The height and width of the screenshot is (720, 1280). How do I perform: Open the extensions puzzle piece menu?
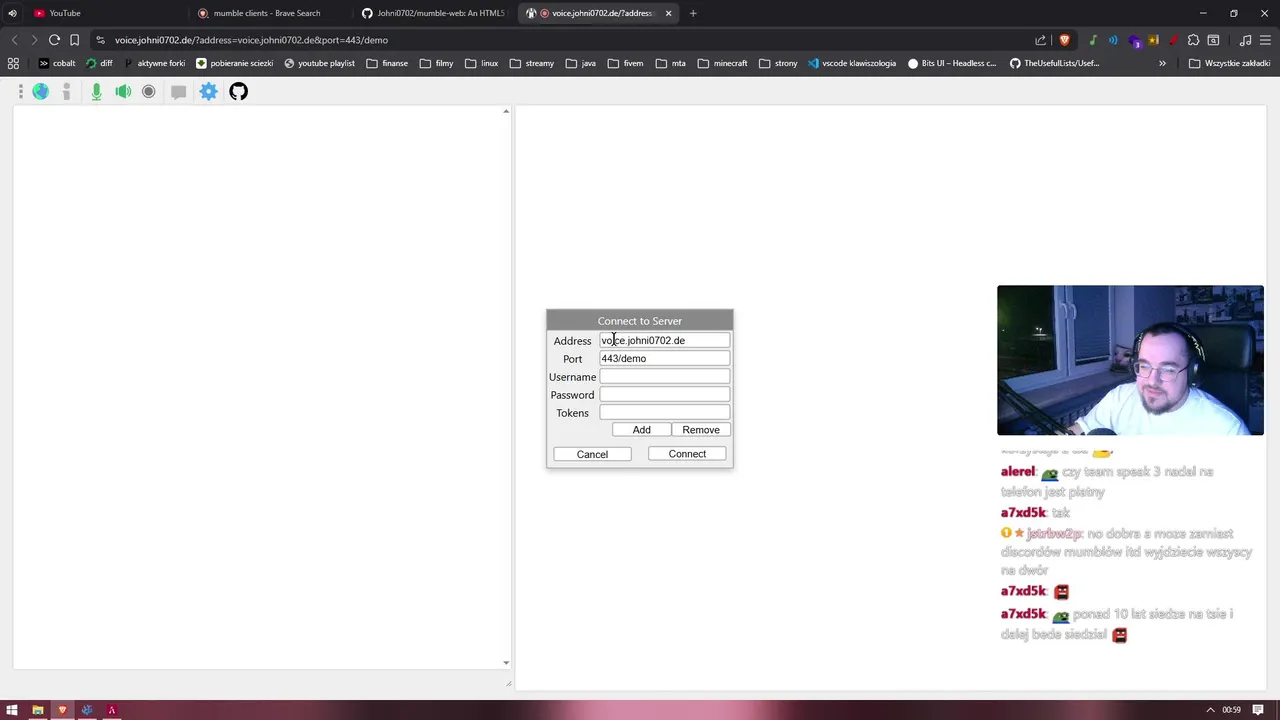pos(1193,40)
